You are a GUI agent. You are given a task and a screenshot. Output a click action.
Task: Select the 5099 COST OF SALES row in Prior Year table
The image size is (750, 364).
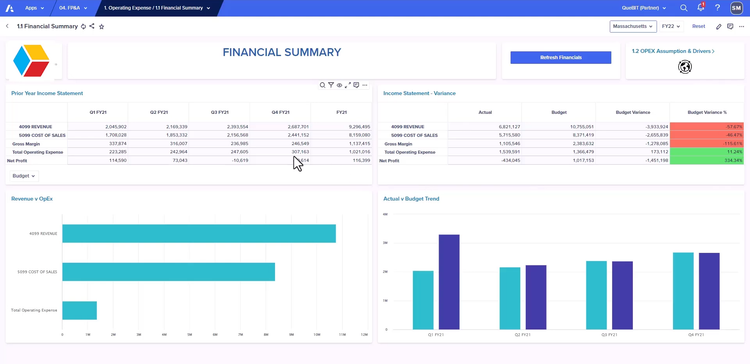(x=188, y=135)
